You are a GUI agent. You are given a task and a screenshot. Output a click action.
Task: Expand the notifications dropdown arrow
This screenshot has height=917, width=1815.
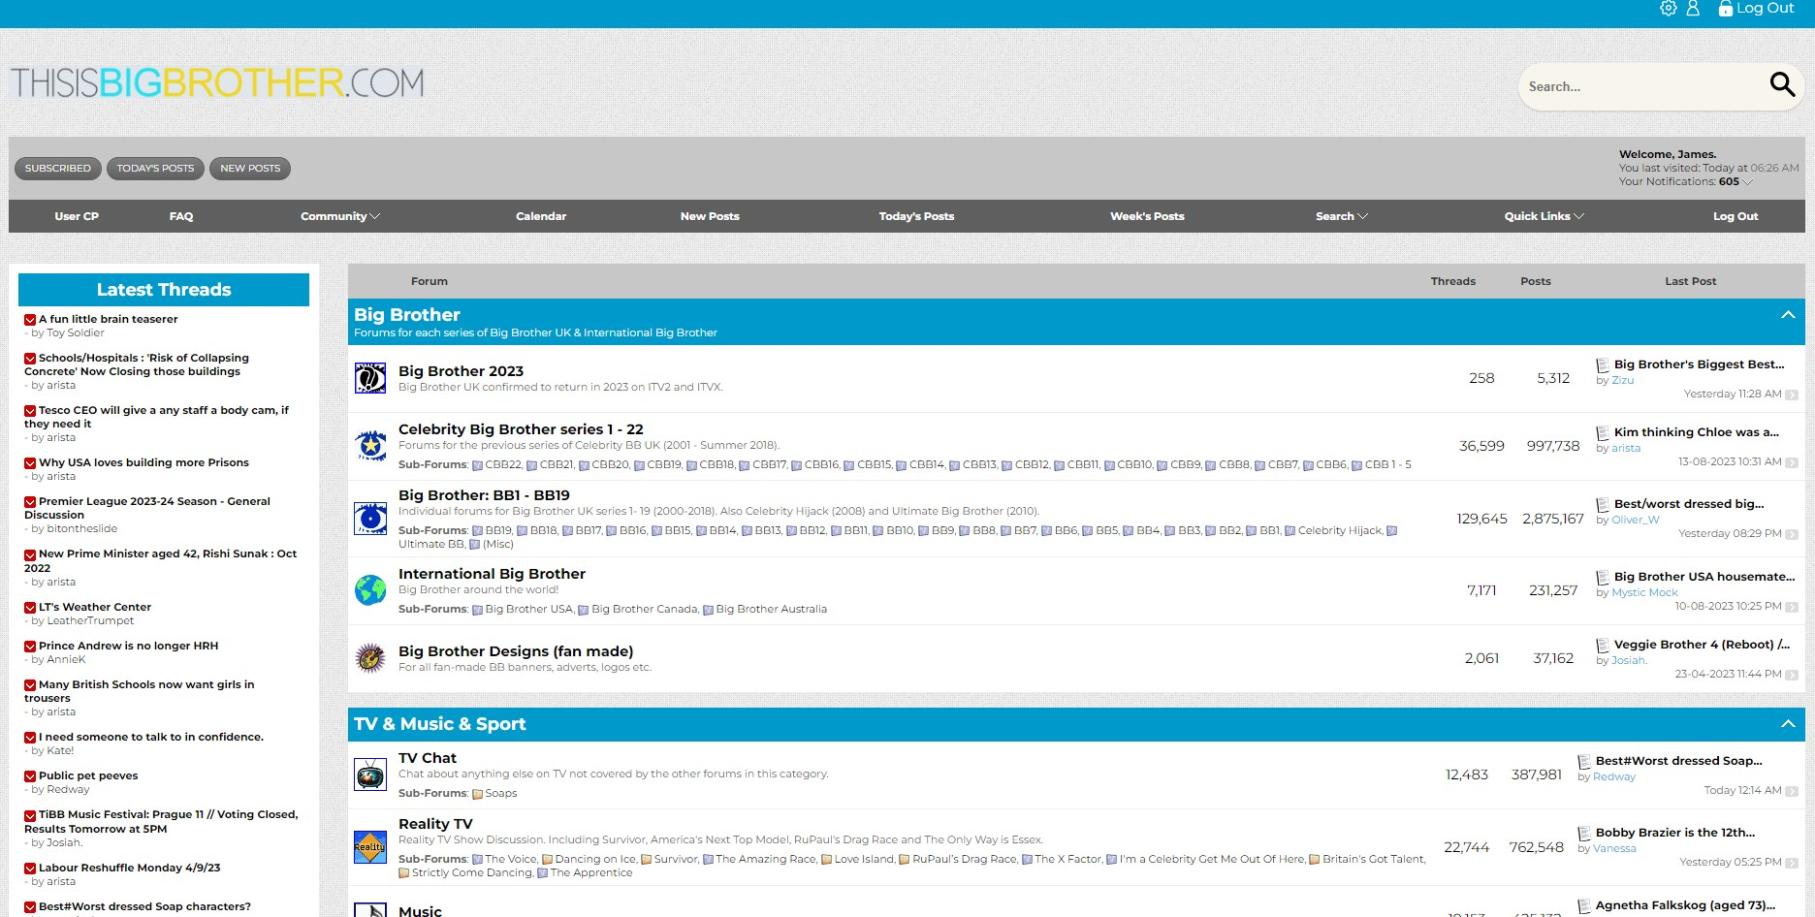pyautogui.click(x=1747, y=182)
